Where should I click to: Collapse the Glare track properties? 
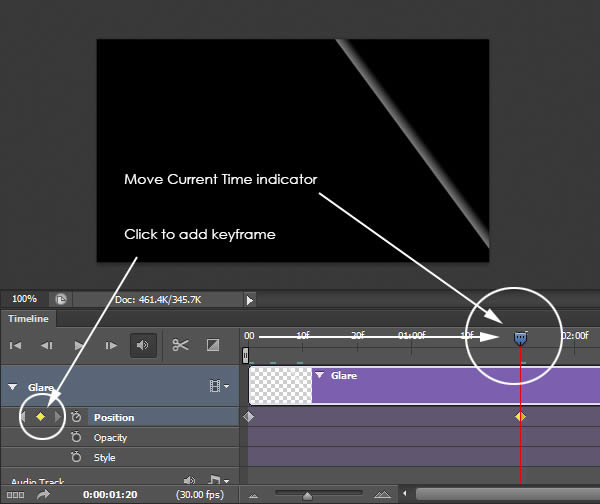click(13, 387)
